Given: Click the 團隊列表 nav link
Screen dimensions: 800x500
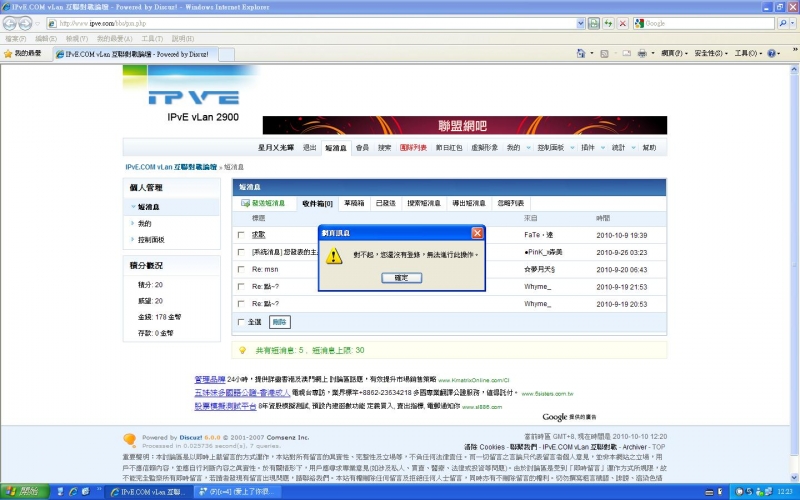Looking at the screenshot, I should pos(413,147).
